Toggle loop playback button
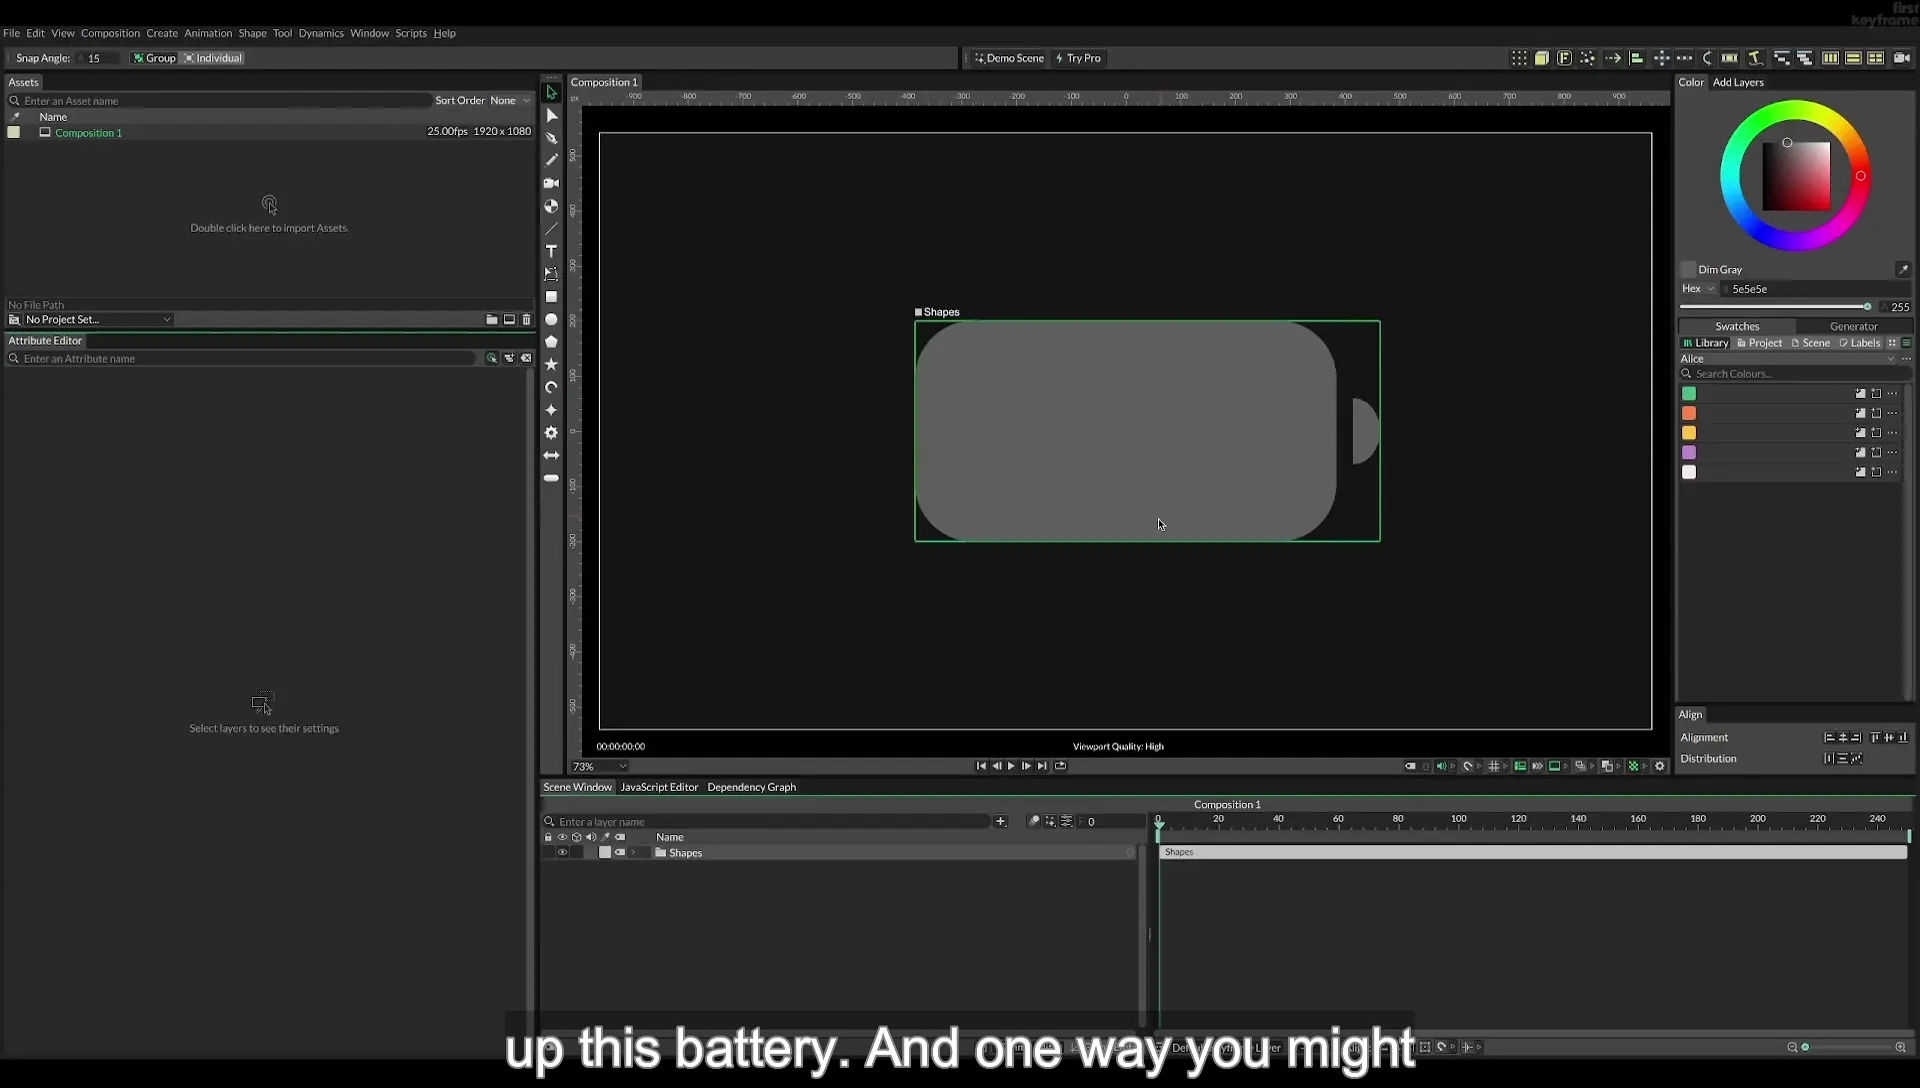The image size is (1920, 1088). click(1060, 766)
